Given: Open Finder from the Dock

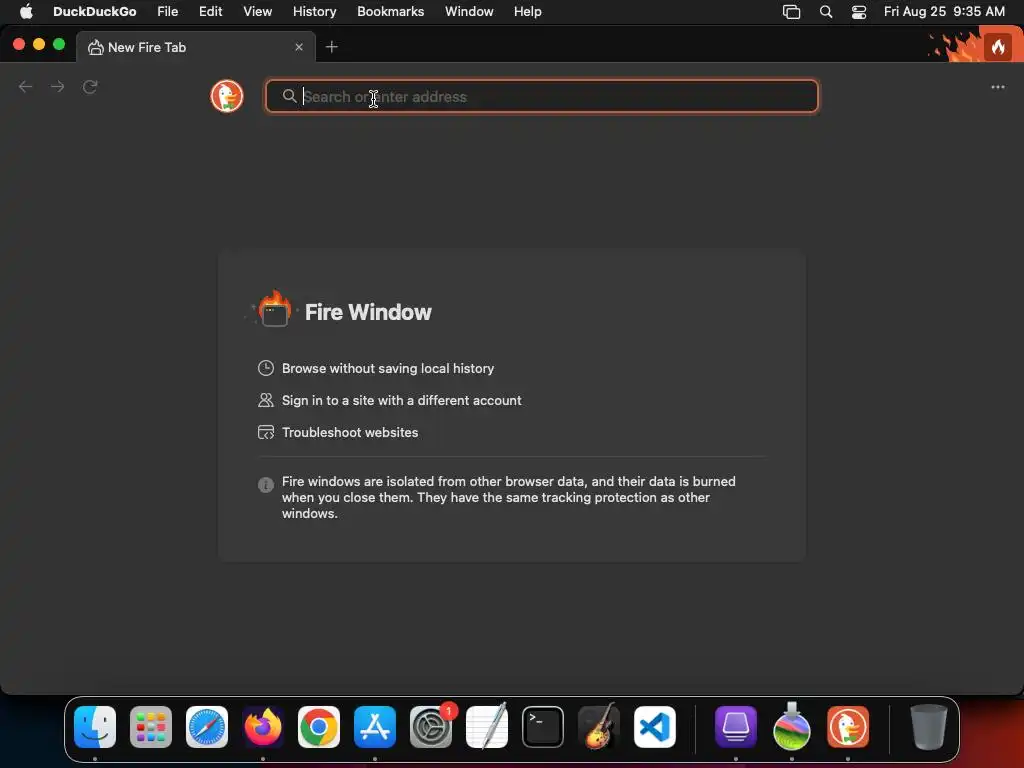Looking at the screenshot, I should pyautogui.click(x=95, y=727).
